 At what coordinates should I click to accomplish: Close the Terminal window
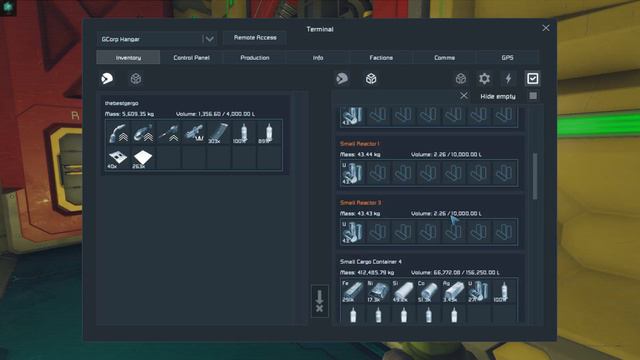coord(546,28)
